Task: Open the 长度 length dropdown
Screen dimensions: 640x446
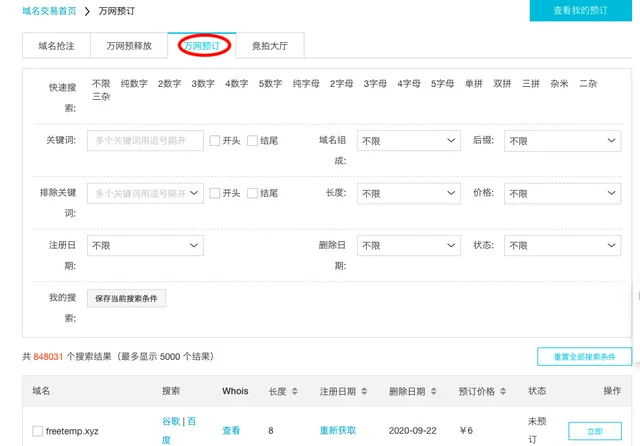Action: tap(409, 193)
